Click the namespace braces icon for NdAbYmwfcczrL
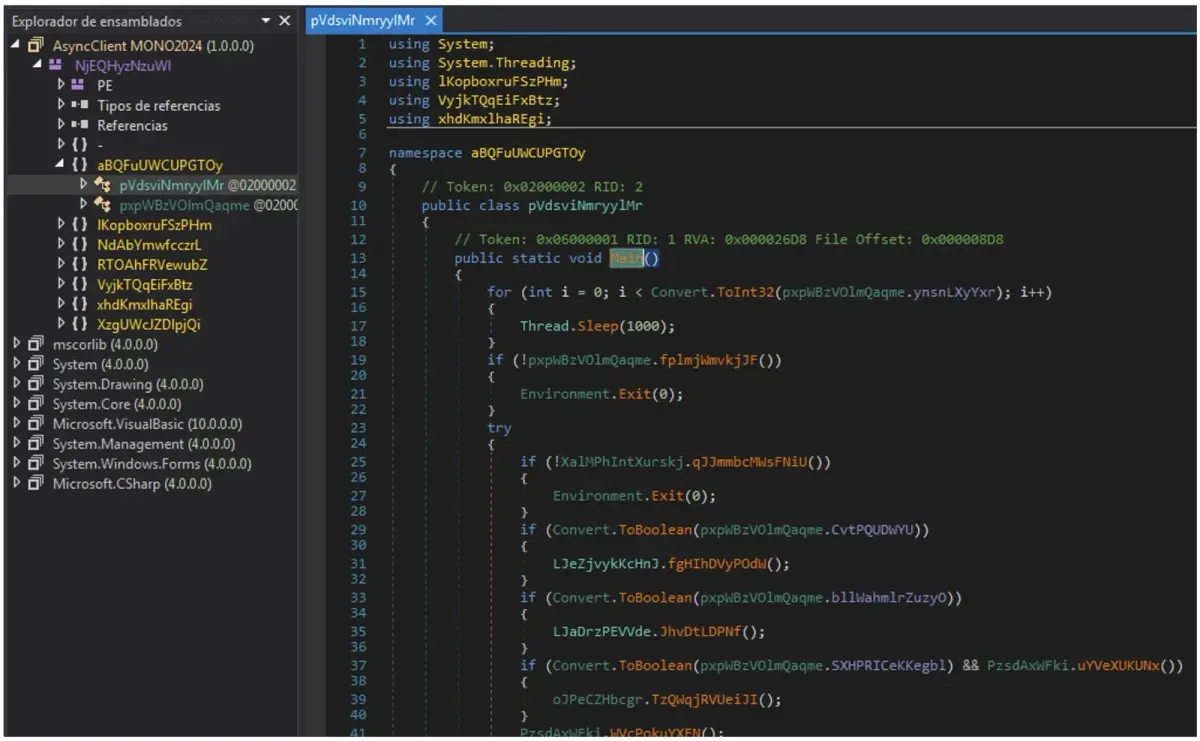Image resolution: width=1200 pixels, height=741 pixels. 80,245
